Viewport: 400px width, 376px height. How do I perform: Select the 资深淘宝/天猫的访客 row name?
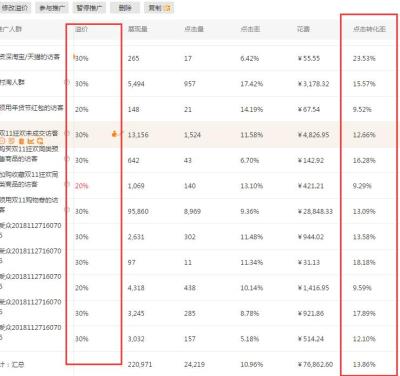pos(30,57)
